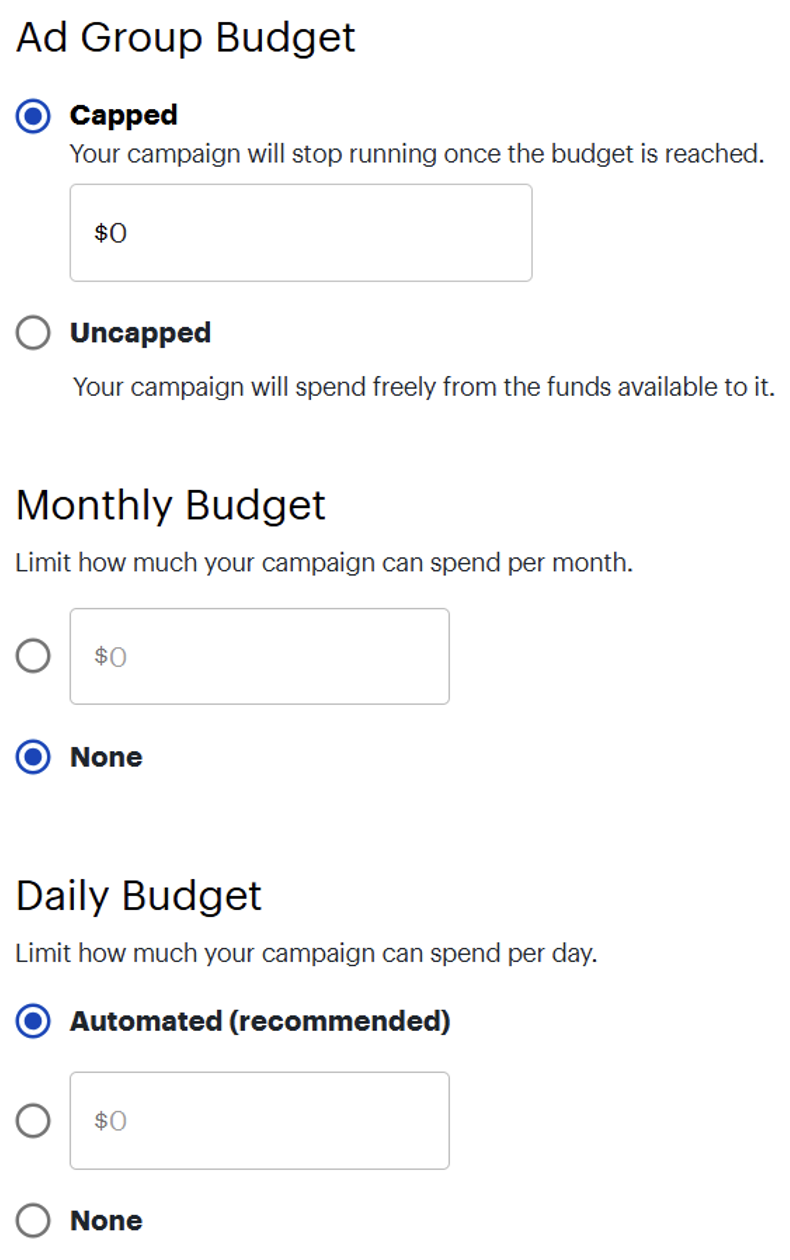790x1260 pixels.
Task: Select None radio under Daily Budget
Action: tap(33, 1221)
